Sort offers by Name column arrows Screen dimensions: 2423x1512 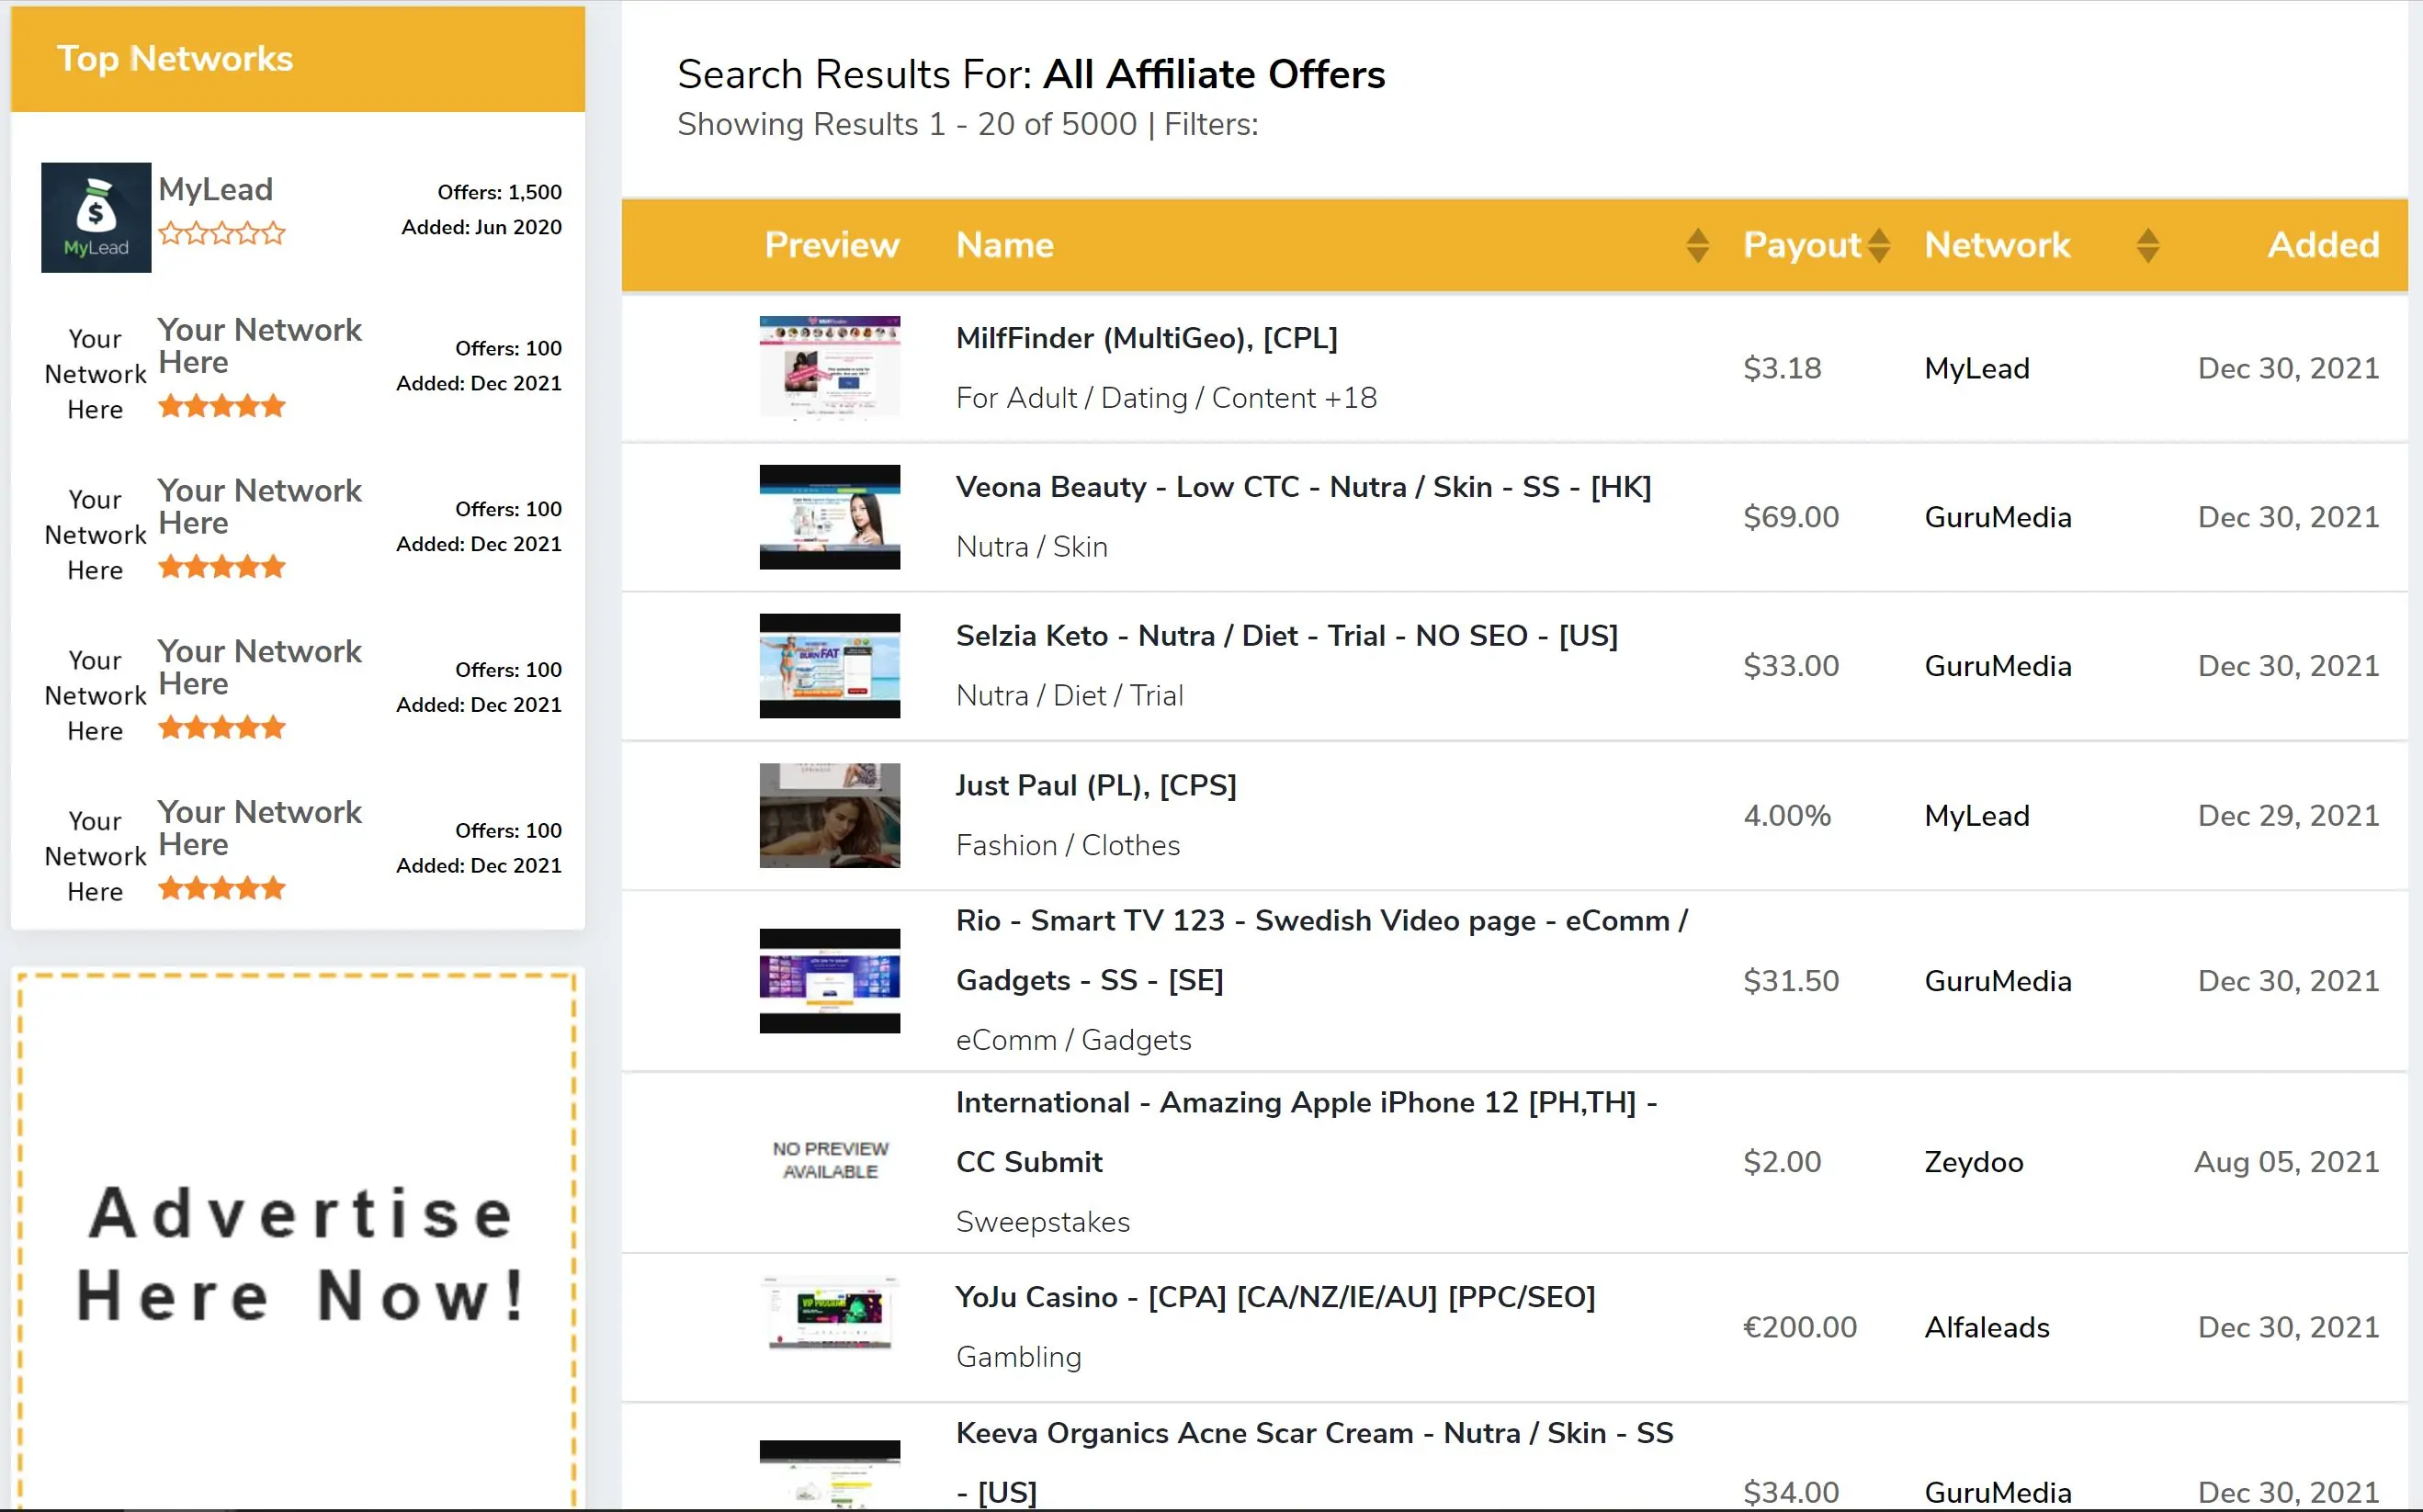tap(1696, 245)
